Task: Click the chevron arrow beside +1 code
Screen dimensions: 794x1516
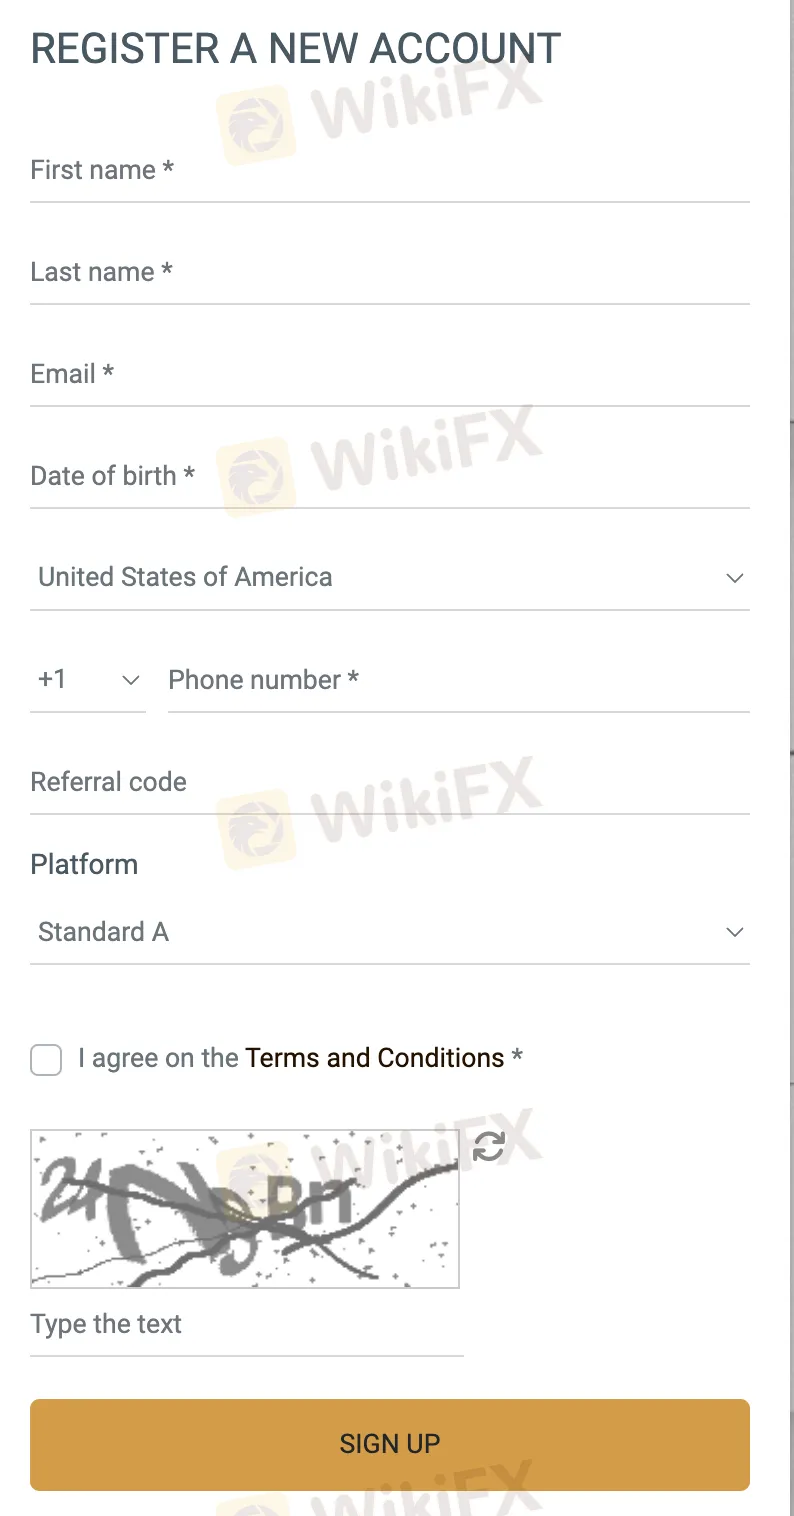Action: [130, 681]
